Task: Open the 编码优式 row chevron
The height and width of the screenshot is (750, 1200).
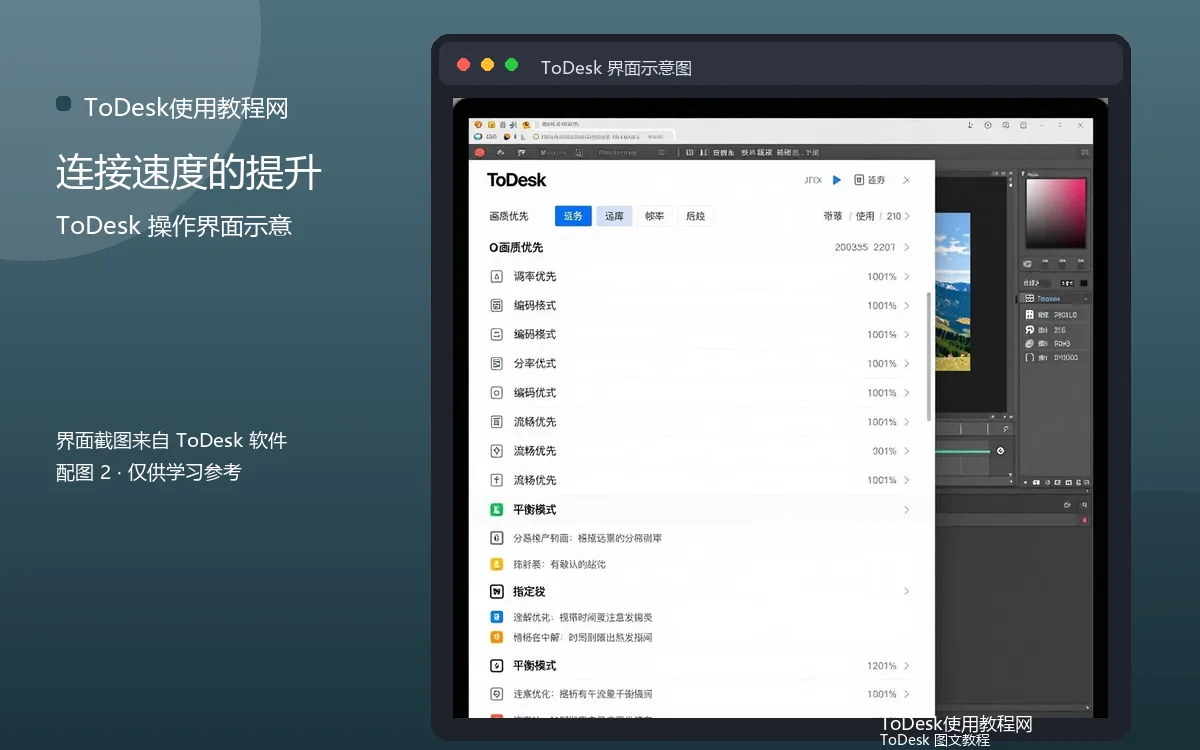Action: (907, 393)
